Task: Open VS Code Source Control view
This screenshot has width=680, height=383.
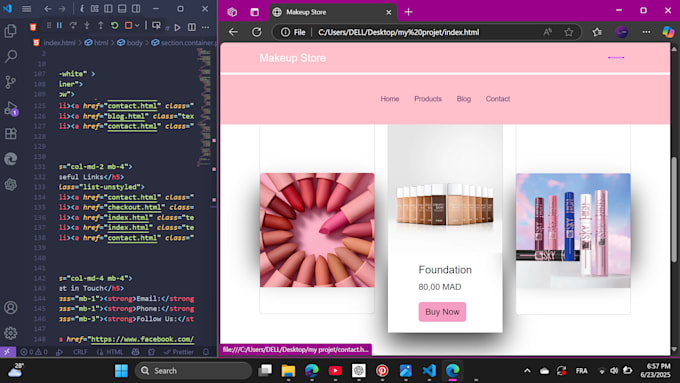Action: [x=10, y=82]
